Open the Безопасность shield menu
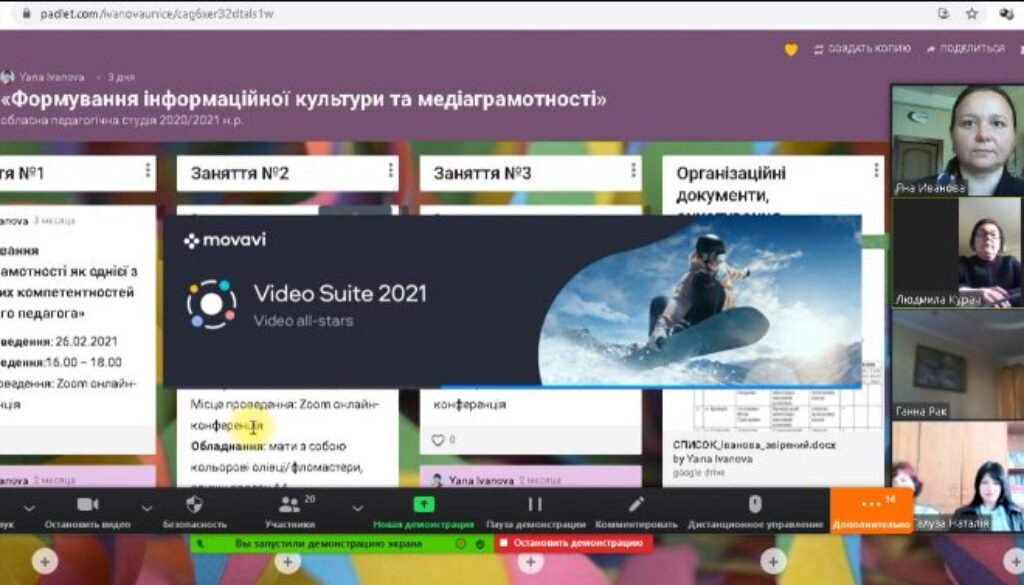1024x585 pixels. point(194,511)
